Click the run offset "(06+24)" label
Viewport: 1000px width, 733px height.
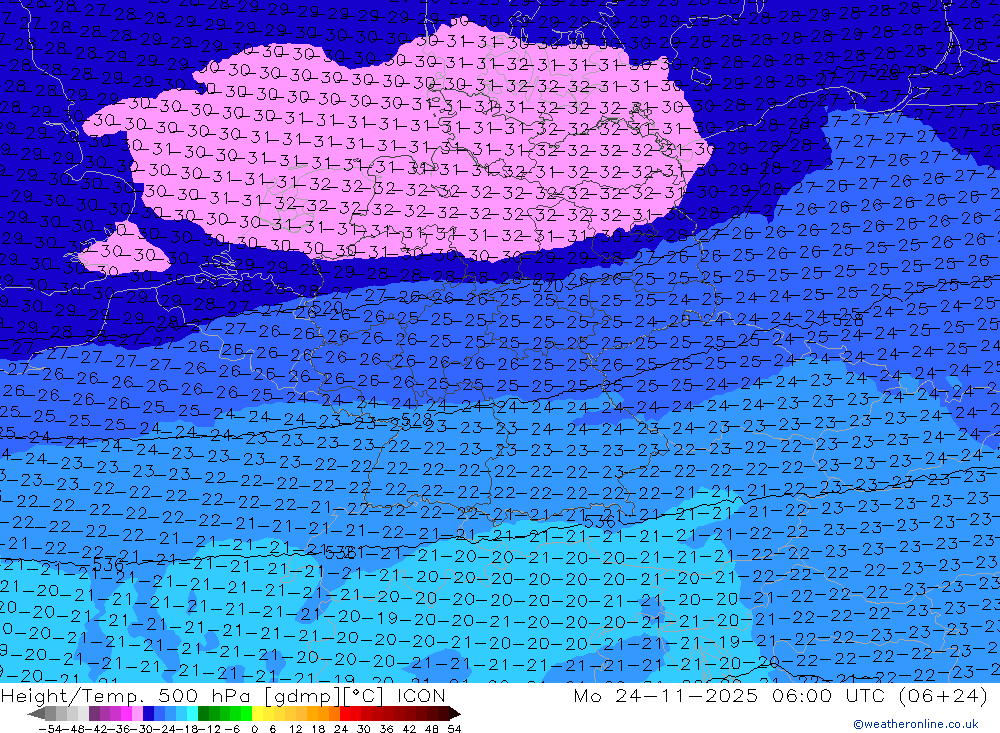tap(943, 695)
